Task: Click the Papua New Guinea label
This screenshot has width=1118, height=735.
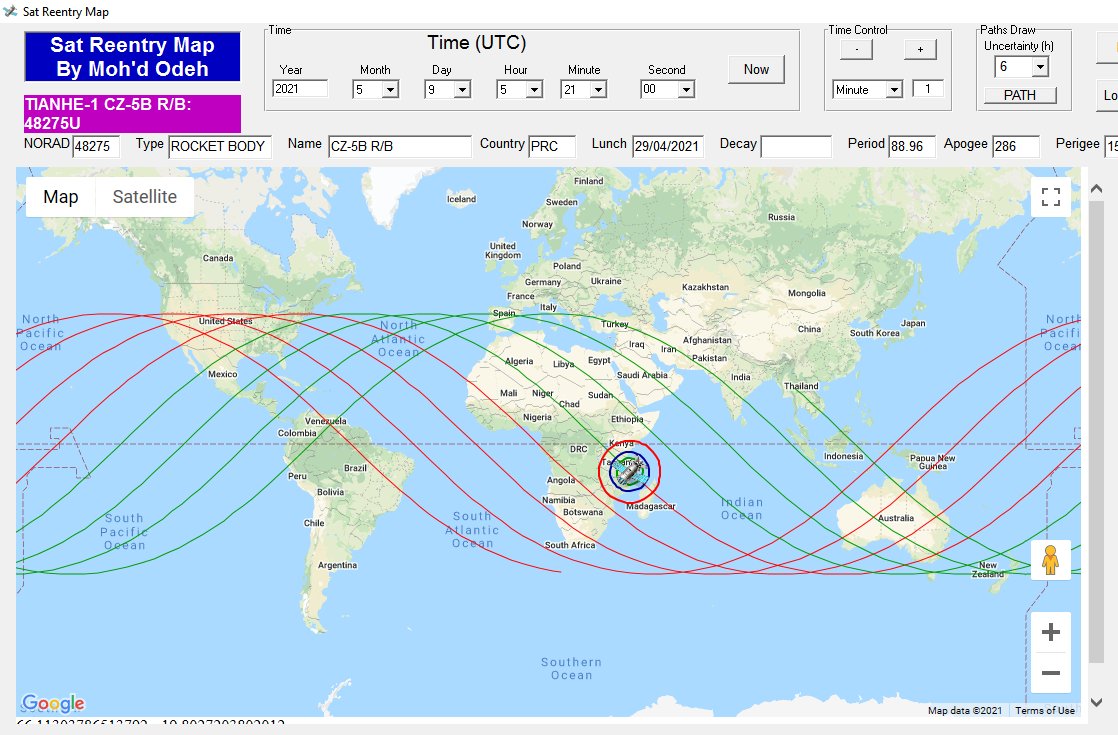Action: (x=933, y=462)
